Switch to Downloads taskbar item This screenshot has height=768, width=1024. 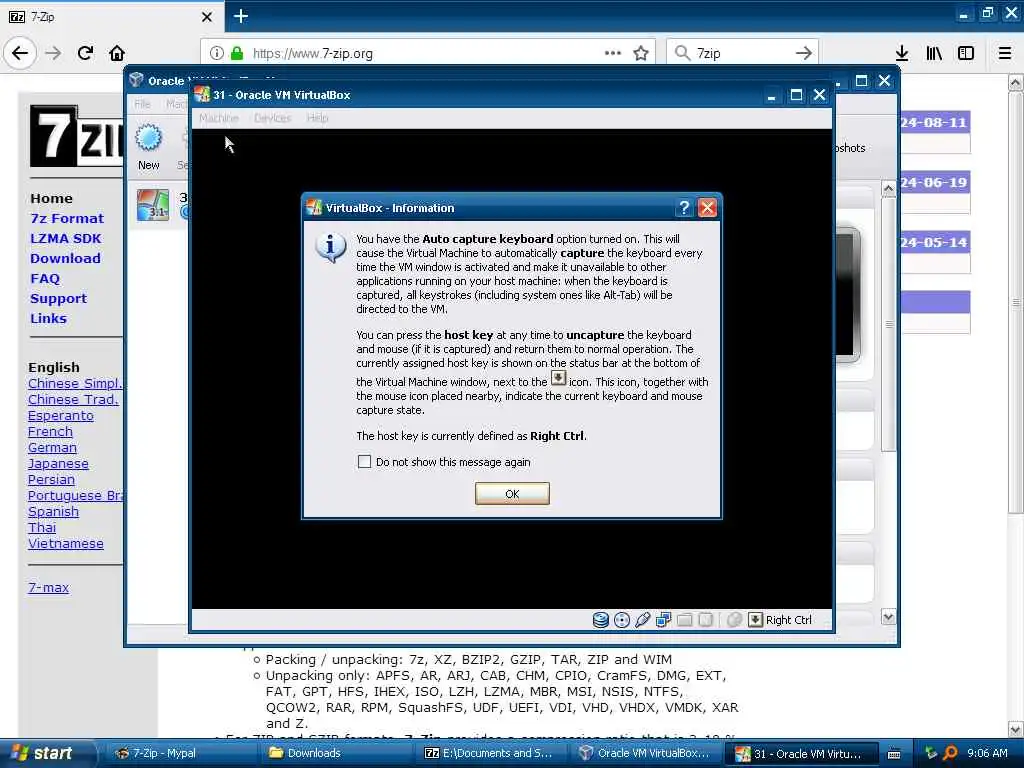336,753
